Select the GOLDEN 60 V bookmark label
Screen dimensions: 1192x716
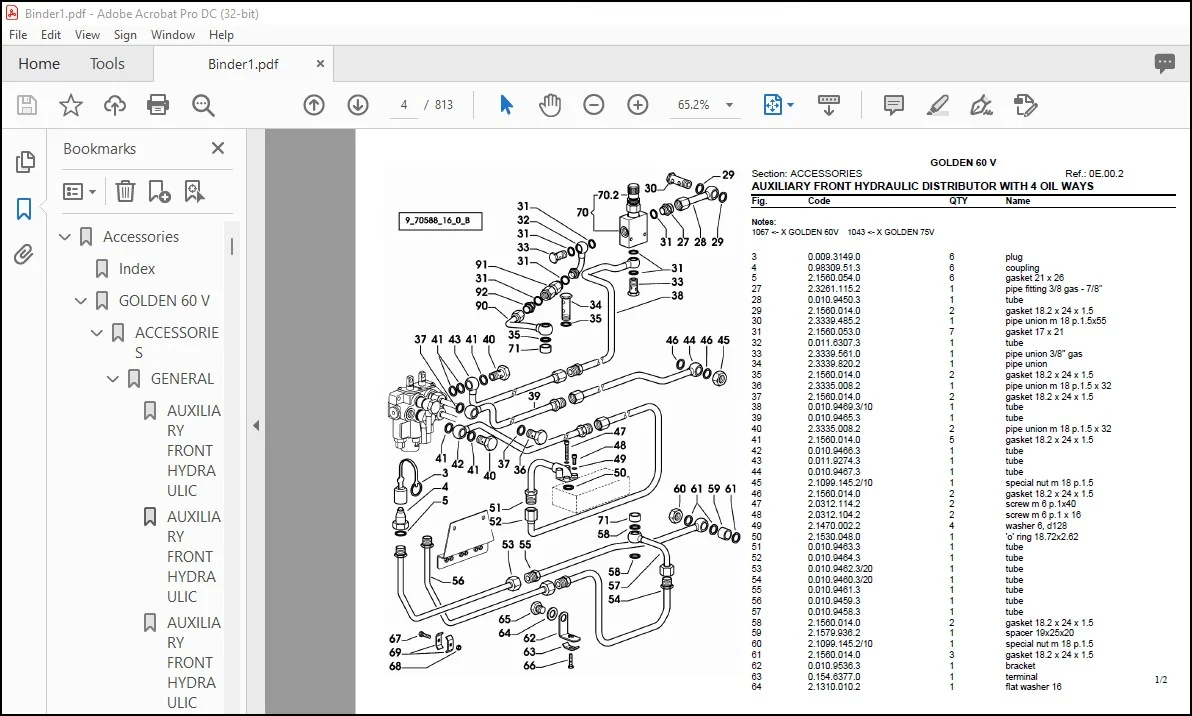[x=164, y=301]
